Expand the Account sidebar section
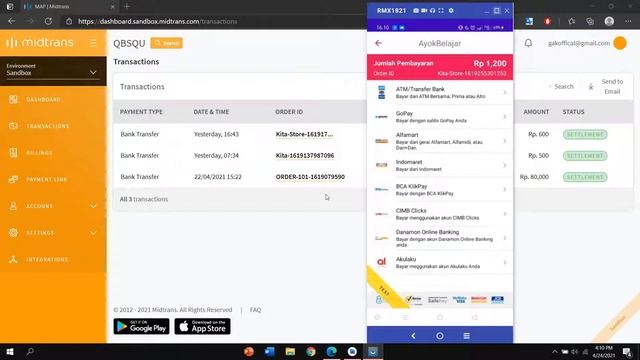Image resolution: width=640 pixels, height=360 pixels. click(x=53, y=206)
